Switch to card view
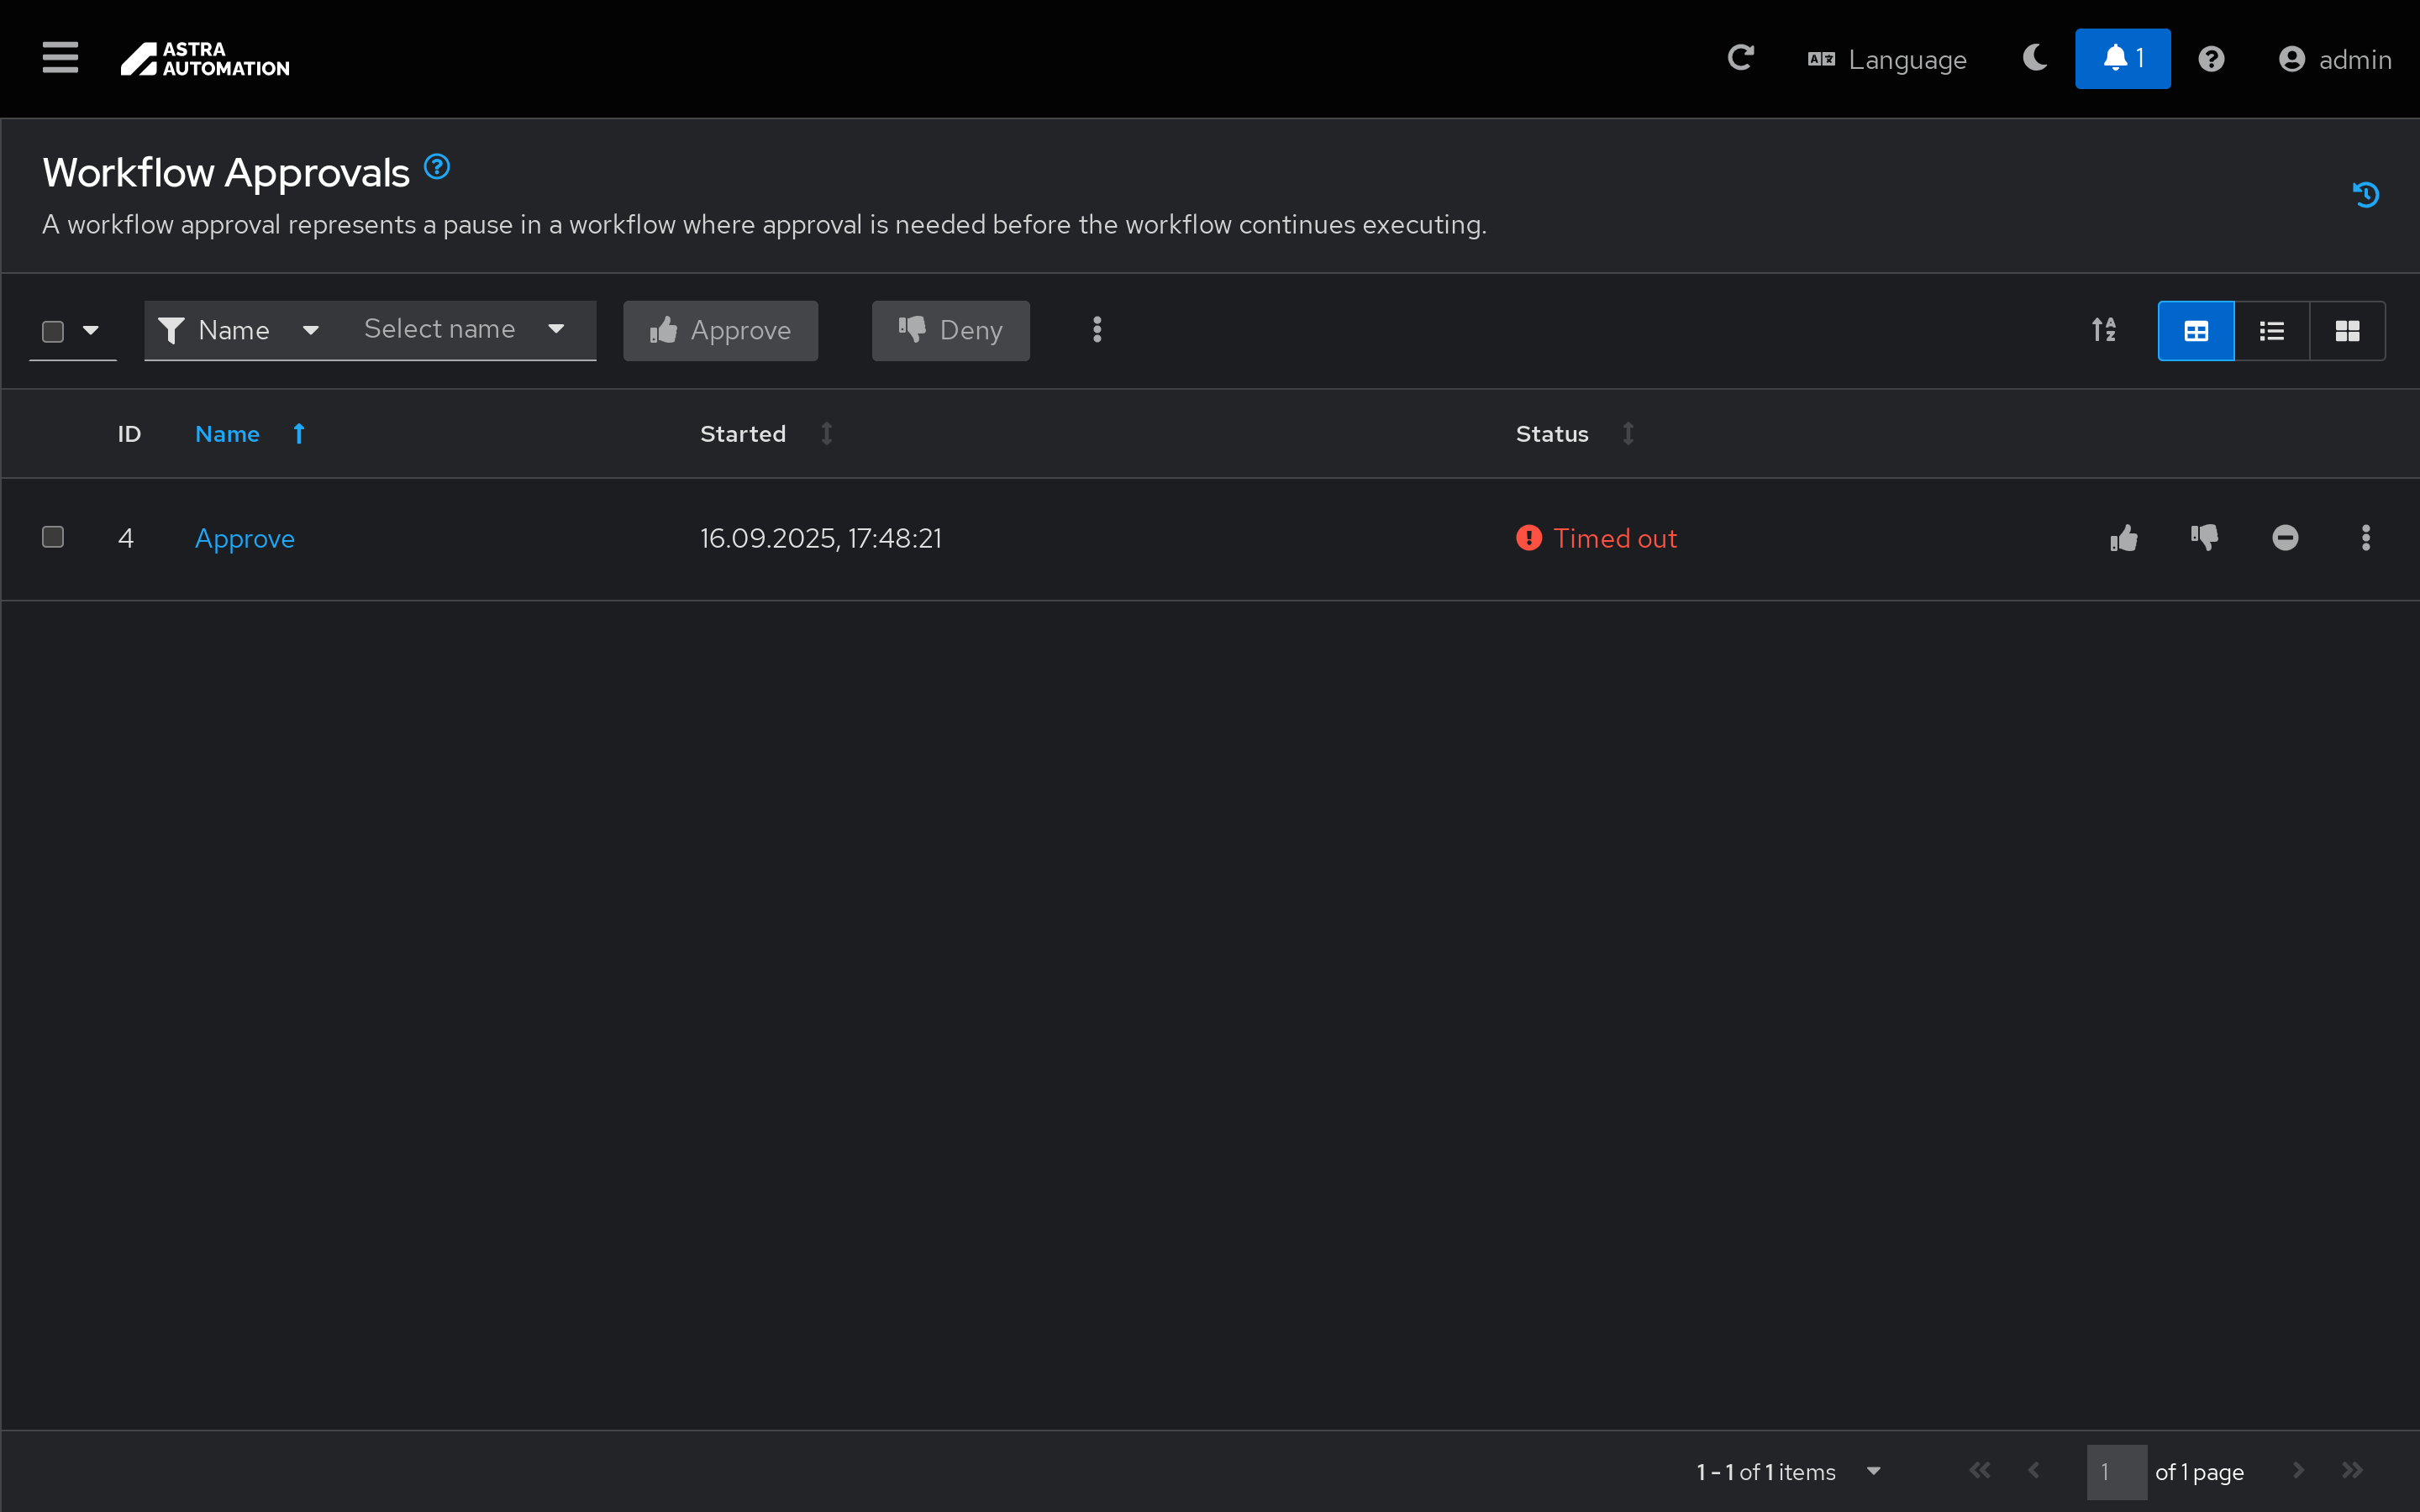Screen dimensions: 2420x1512 [2347, 331]
